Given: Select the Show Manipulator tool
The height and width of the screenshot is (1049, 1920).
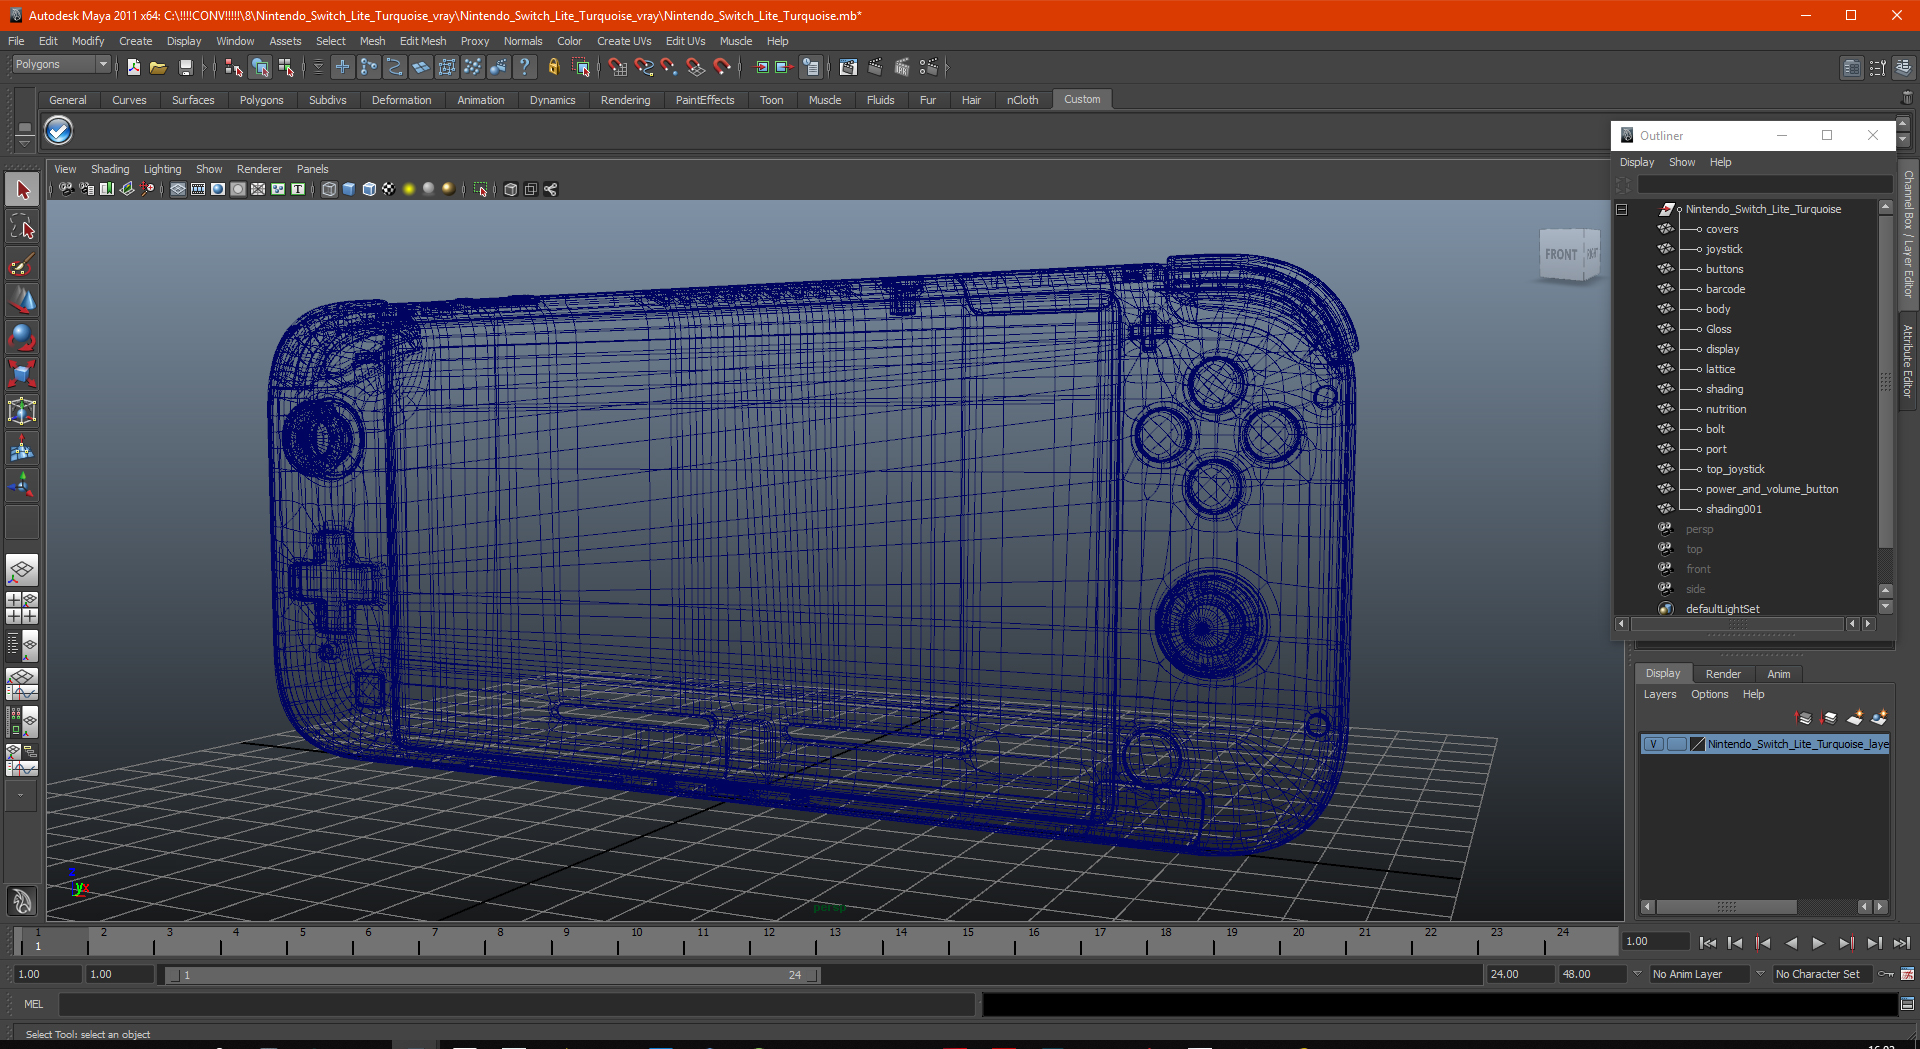Looking at the screenshot, I should click(x=22, y=486).
